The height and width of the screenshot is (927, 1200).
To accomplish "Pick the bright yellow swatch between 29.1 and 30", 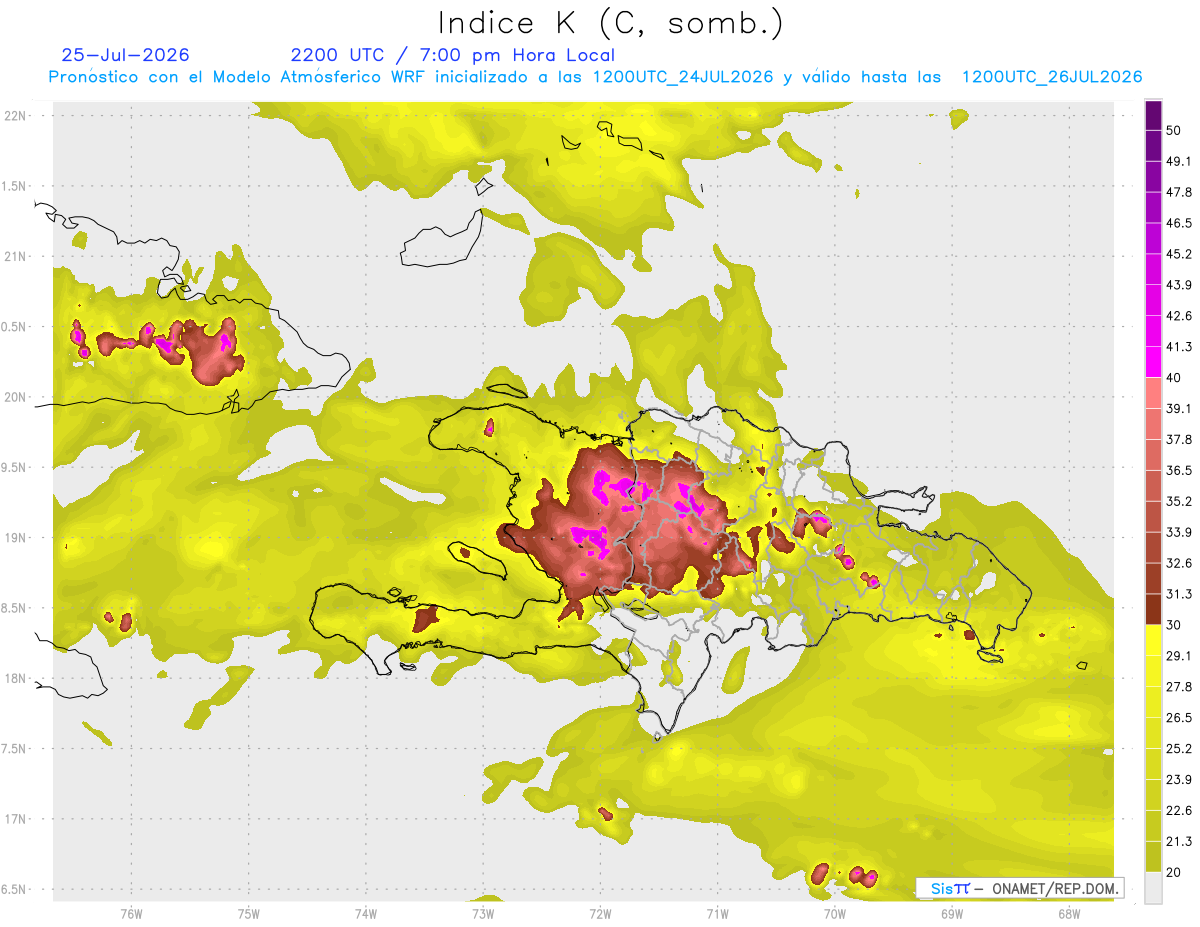I will (x=1153, y=640).
